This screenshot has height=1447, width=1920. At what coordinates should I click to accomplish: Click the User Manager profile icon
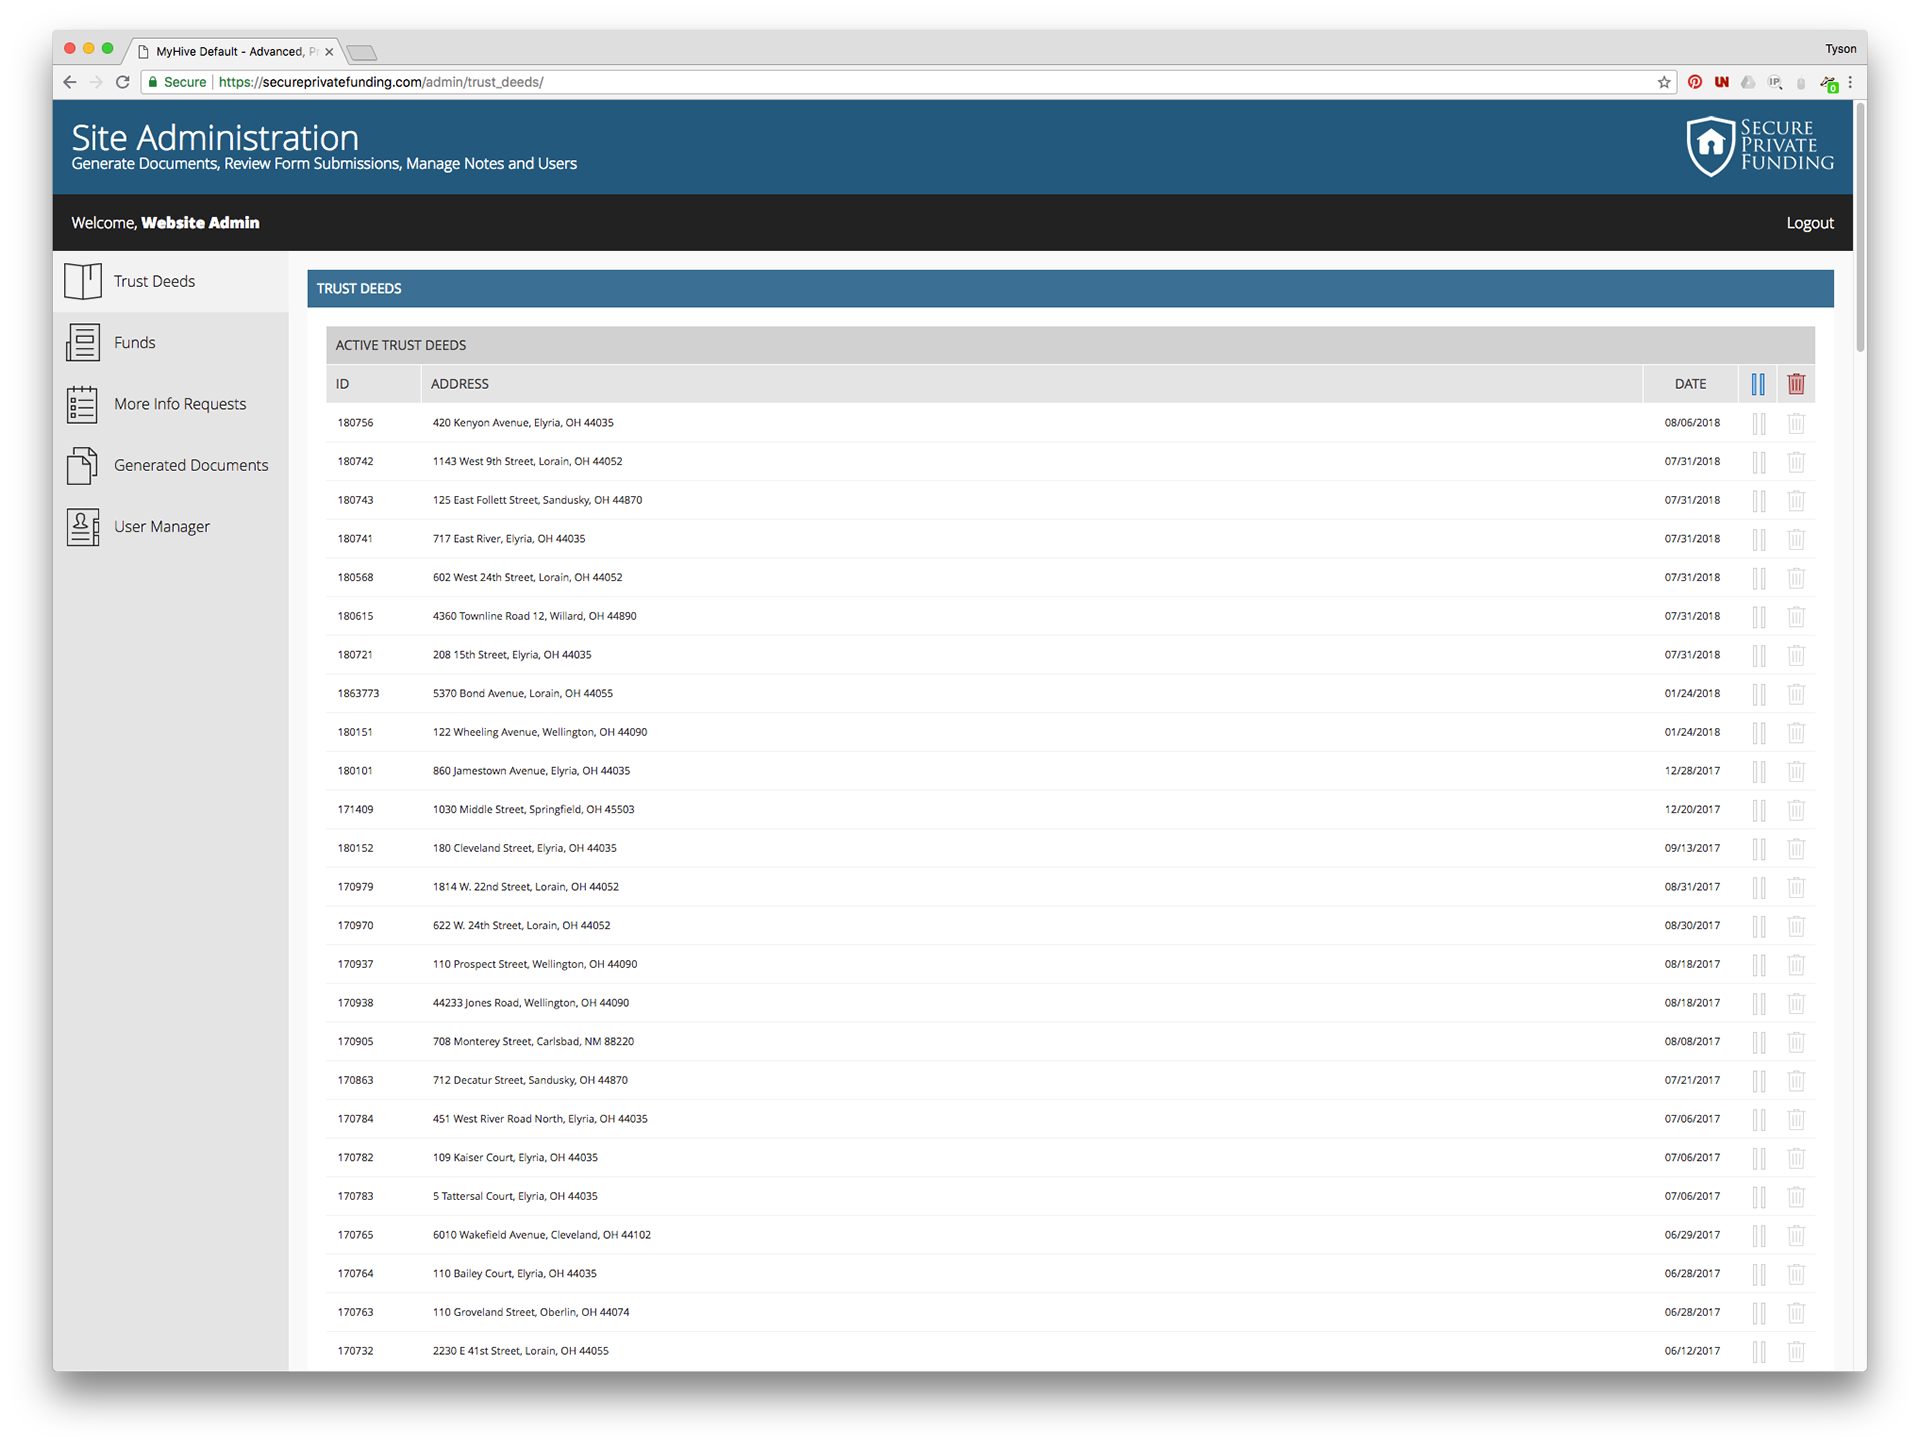point(83,527)
